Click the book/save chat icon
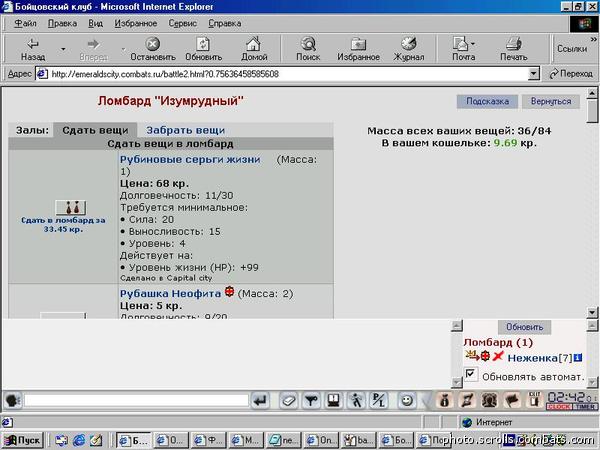This screenshot has width=600, height=450. (334, 401)
